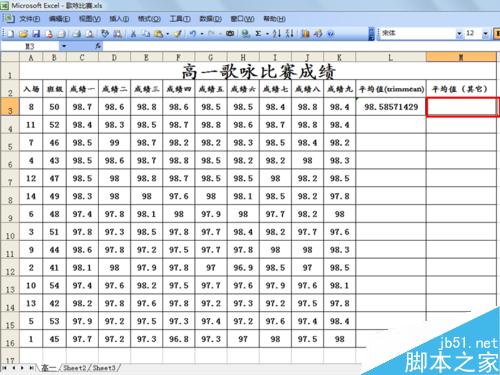Viewport: 500px width, 375px height.
Task: Click the empty cell M3 with red border
Action: click(462, 107)
